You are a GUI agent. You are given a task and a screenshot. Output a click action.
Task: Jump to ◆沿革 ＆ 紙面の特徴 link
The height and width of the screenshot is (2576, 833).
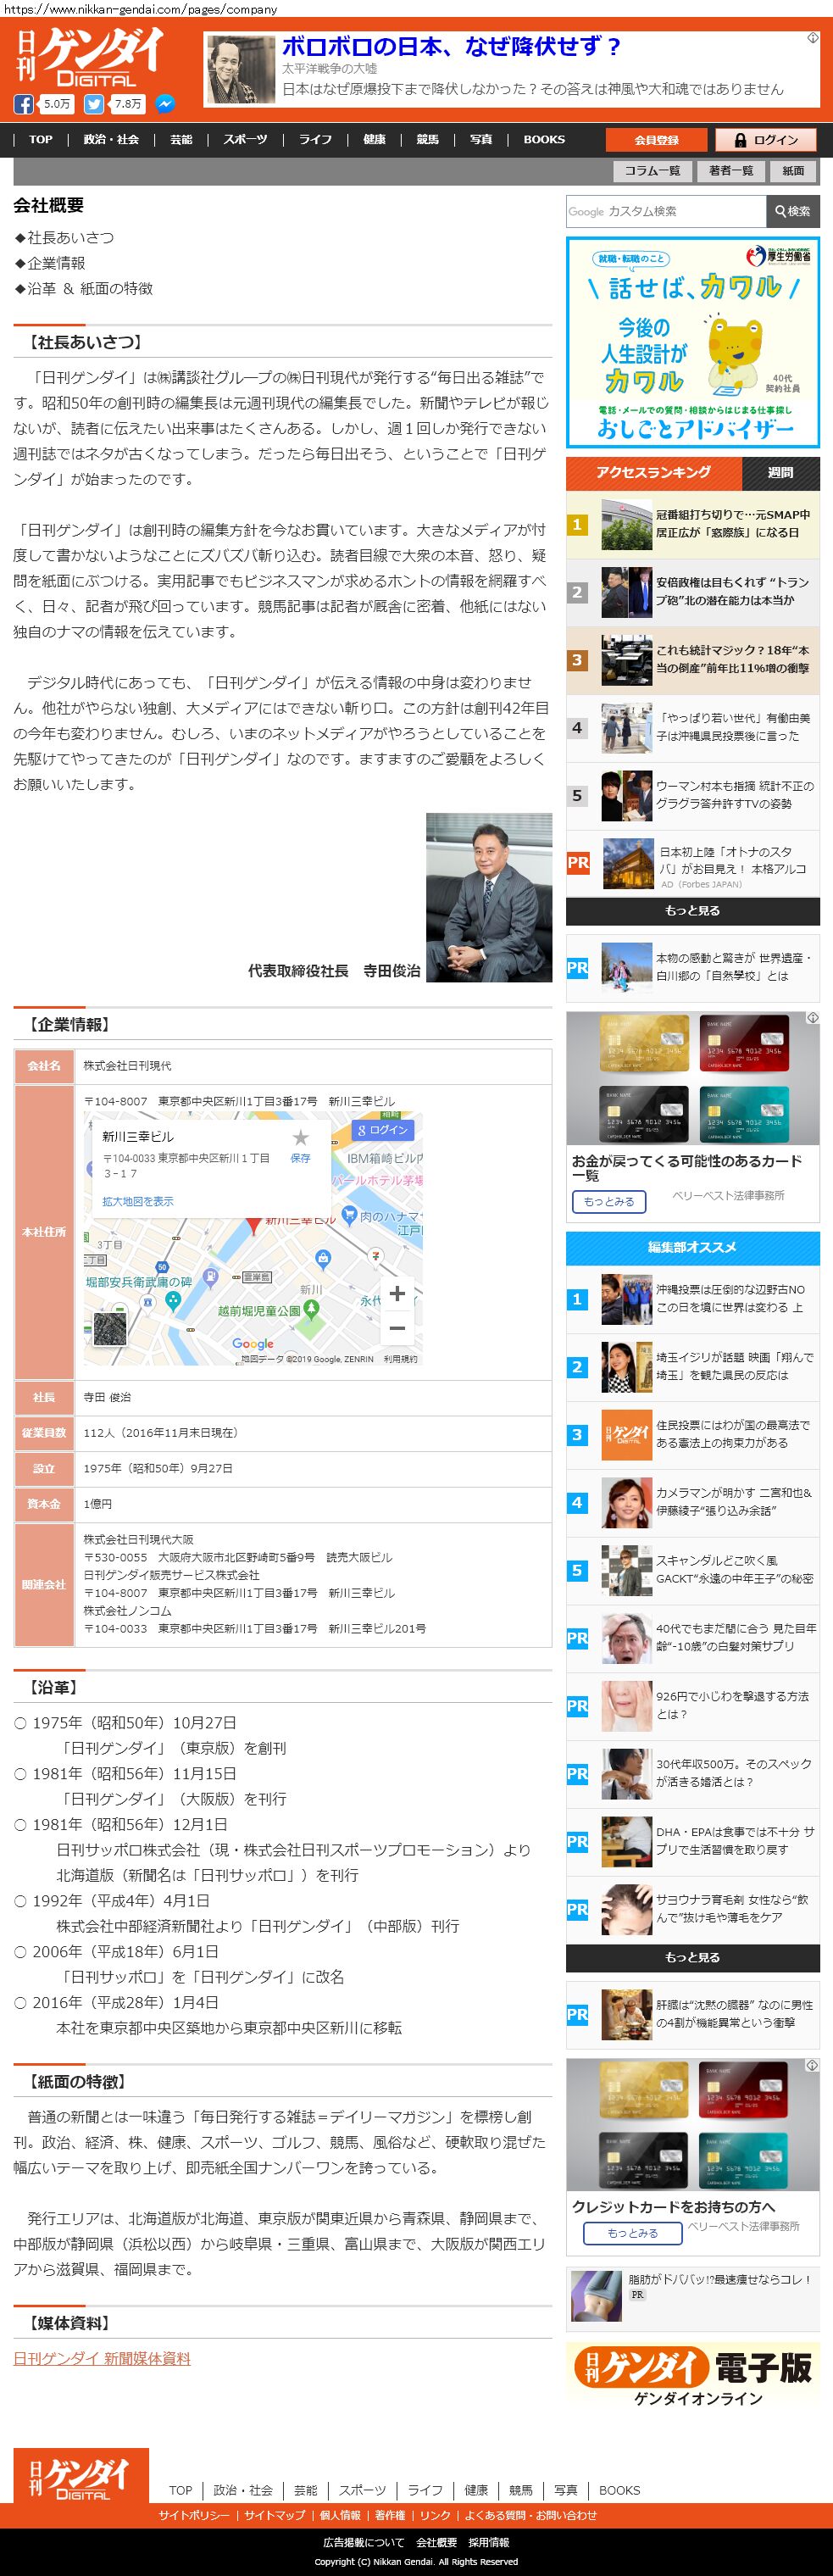click(x=84, y=288)
